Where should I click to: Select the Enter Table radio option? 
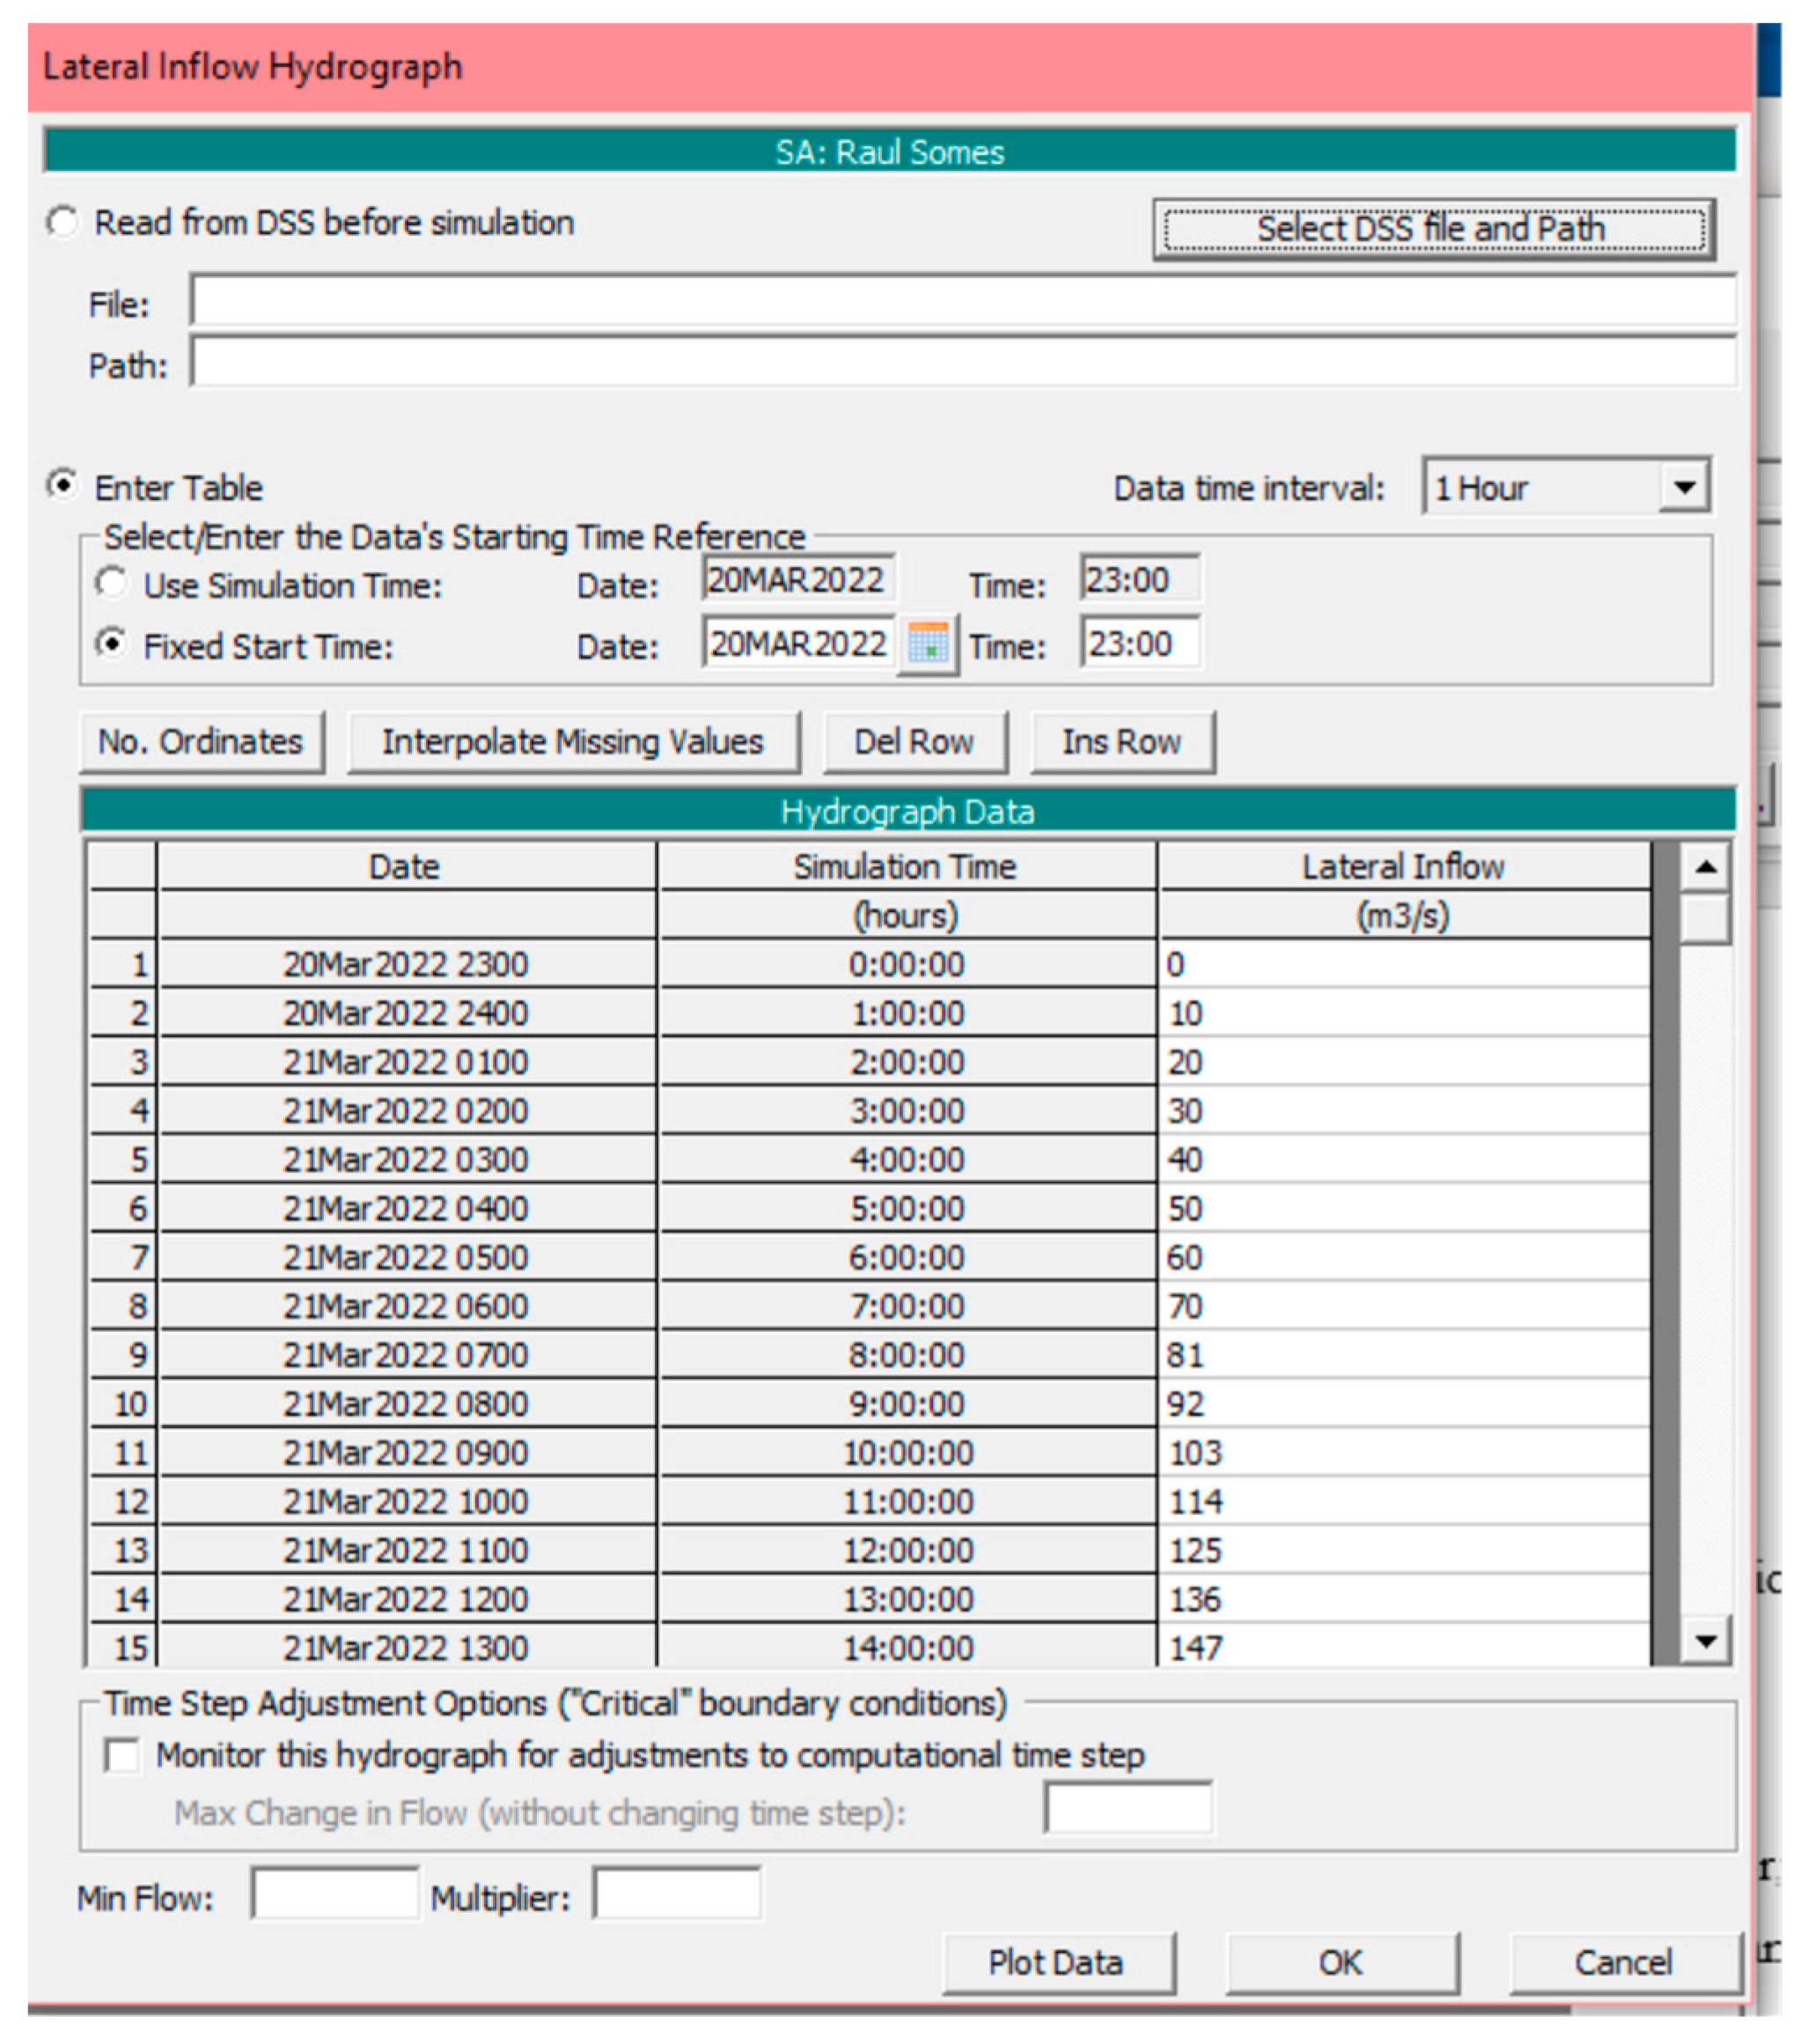[x=63, y=486]
